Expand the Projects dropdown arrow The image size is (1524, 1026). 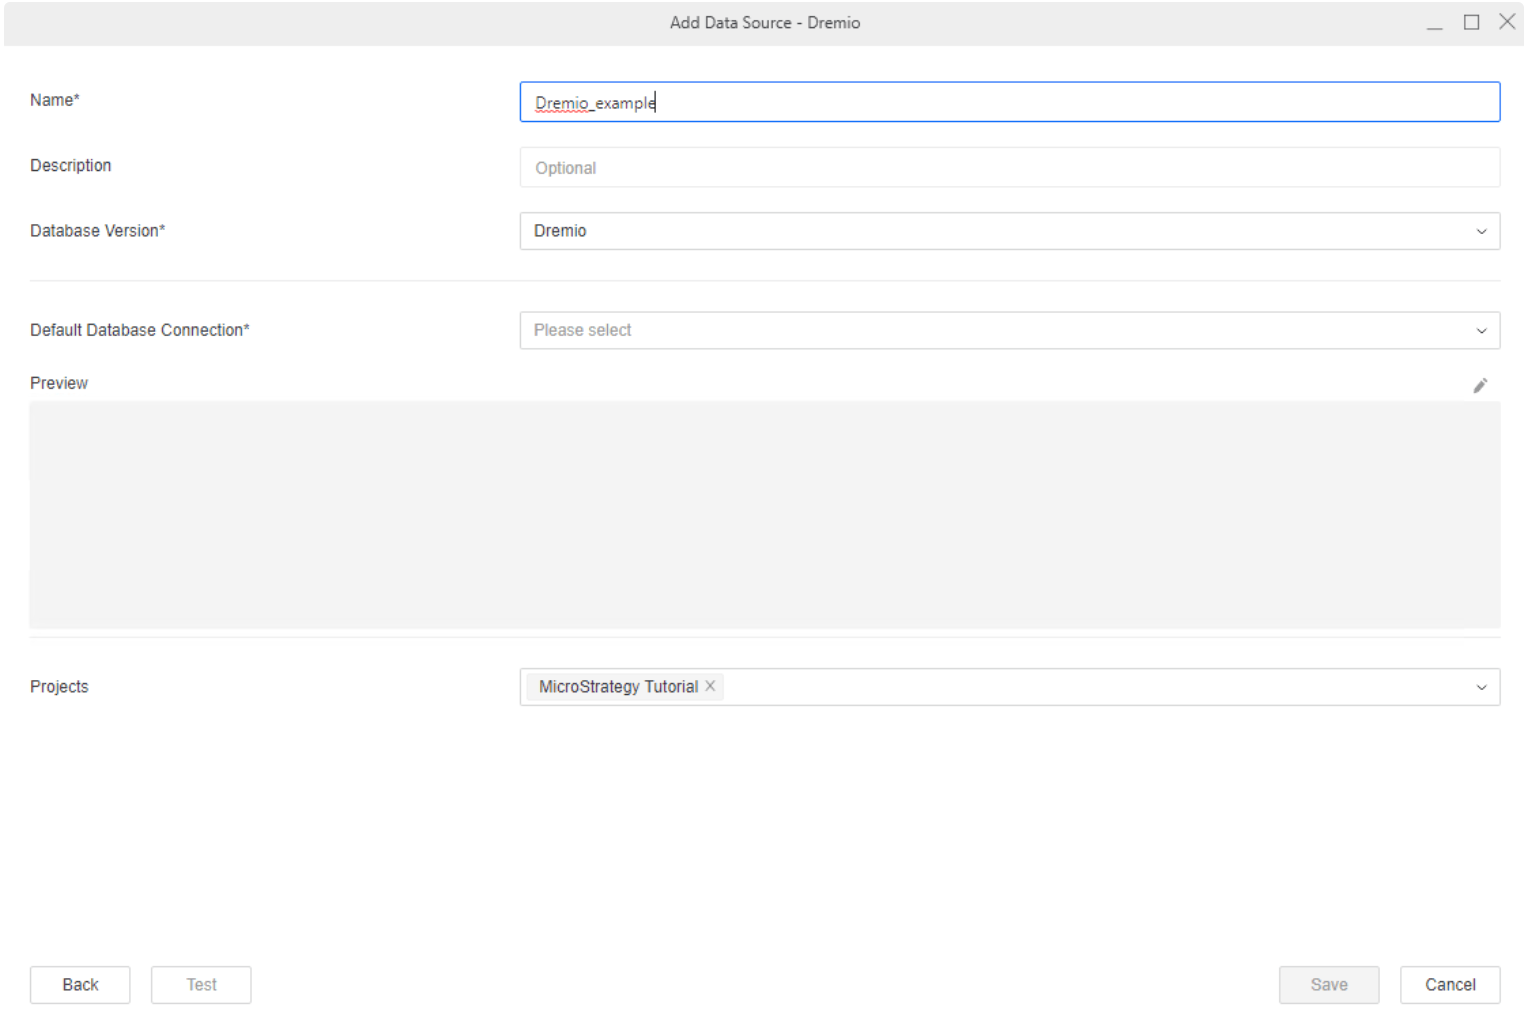(x=1481, y=687)
